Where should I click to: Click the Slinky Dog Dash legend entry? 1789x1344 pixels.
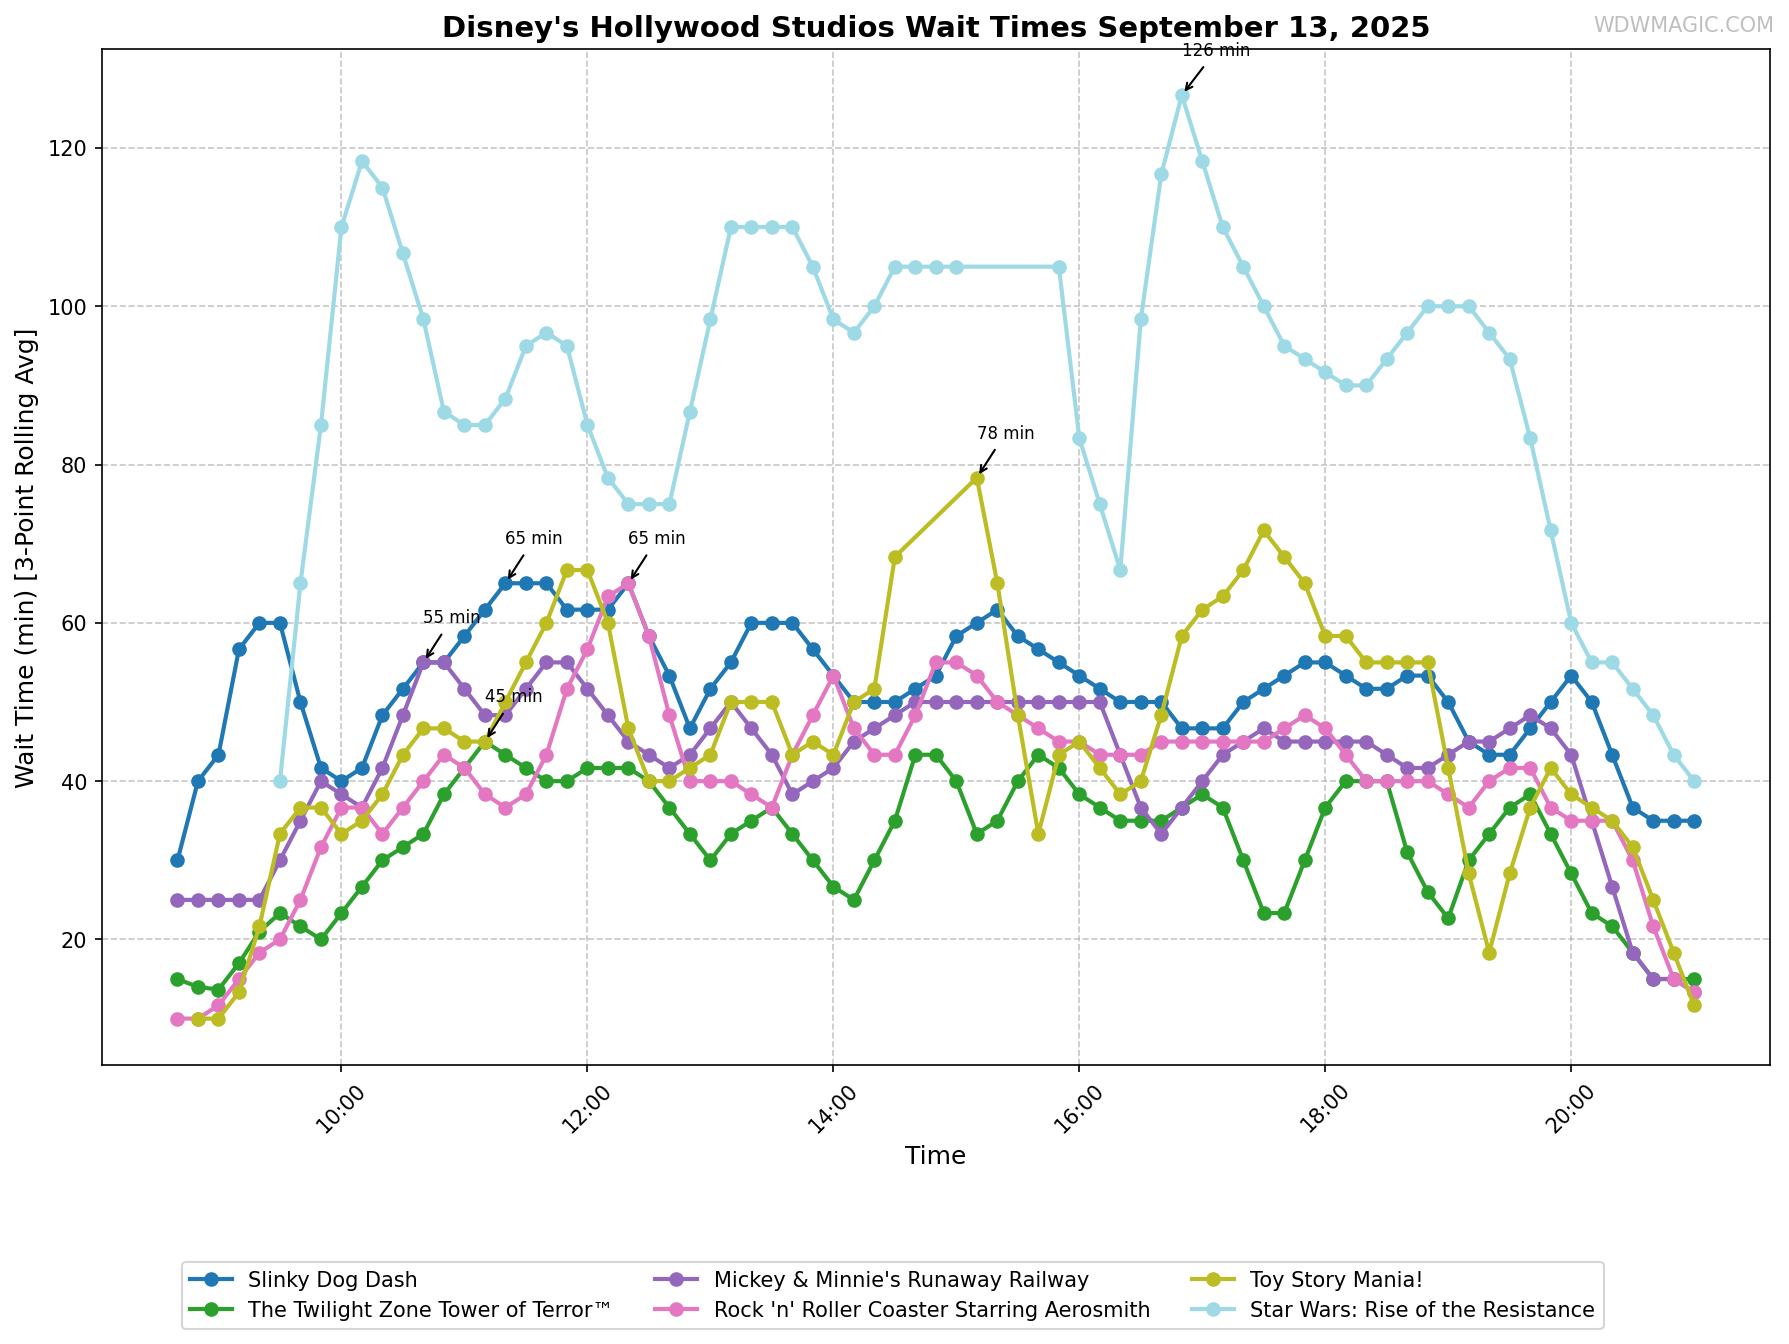point(304,1280)
